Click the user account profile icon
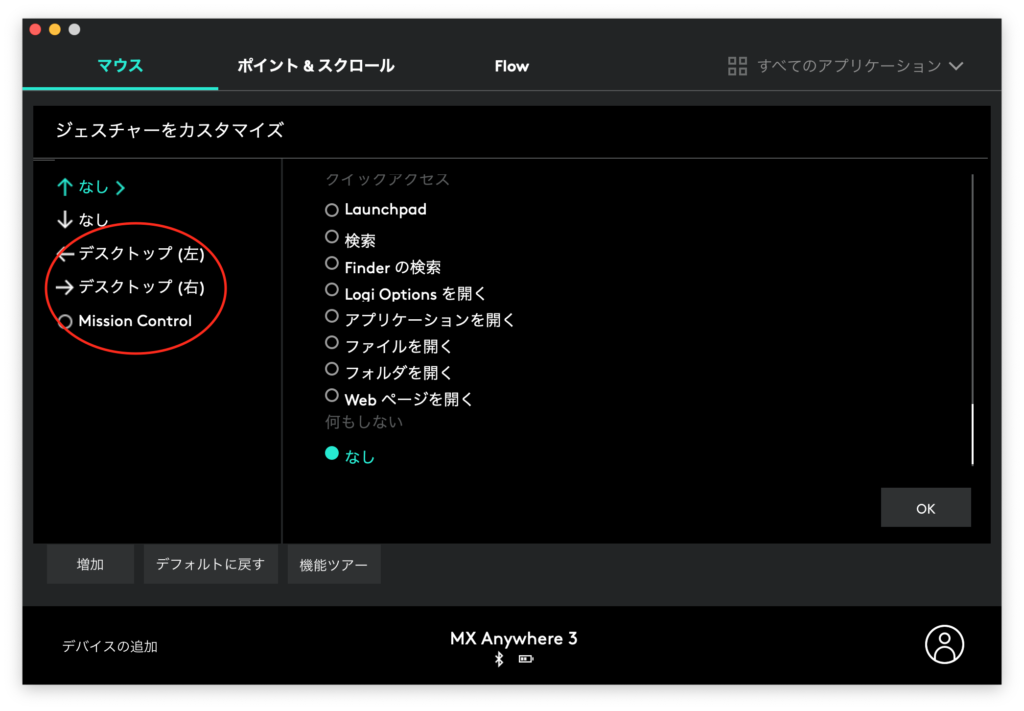Screen dimensions: 1024x711 pos(944,645)
